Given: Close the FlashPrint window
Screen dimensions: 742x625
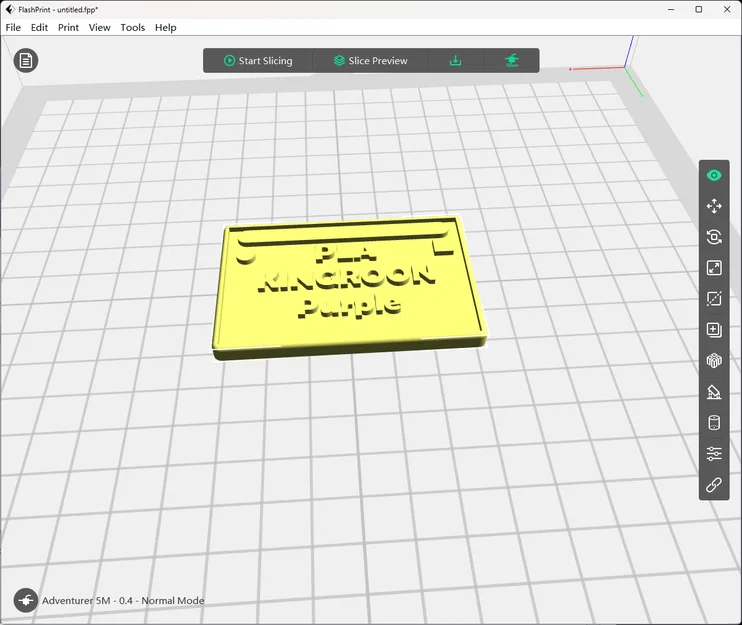Looking at the screenshot, I should point(727,9).
